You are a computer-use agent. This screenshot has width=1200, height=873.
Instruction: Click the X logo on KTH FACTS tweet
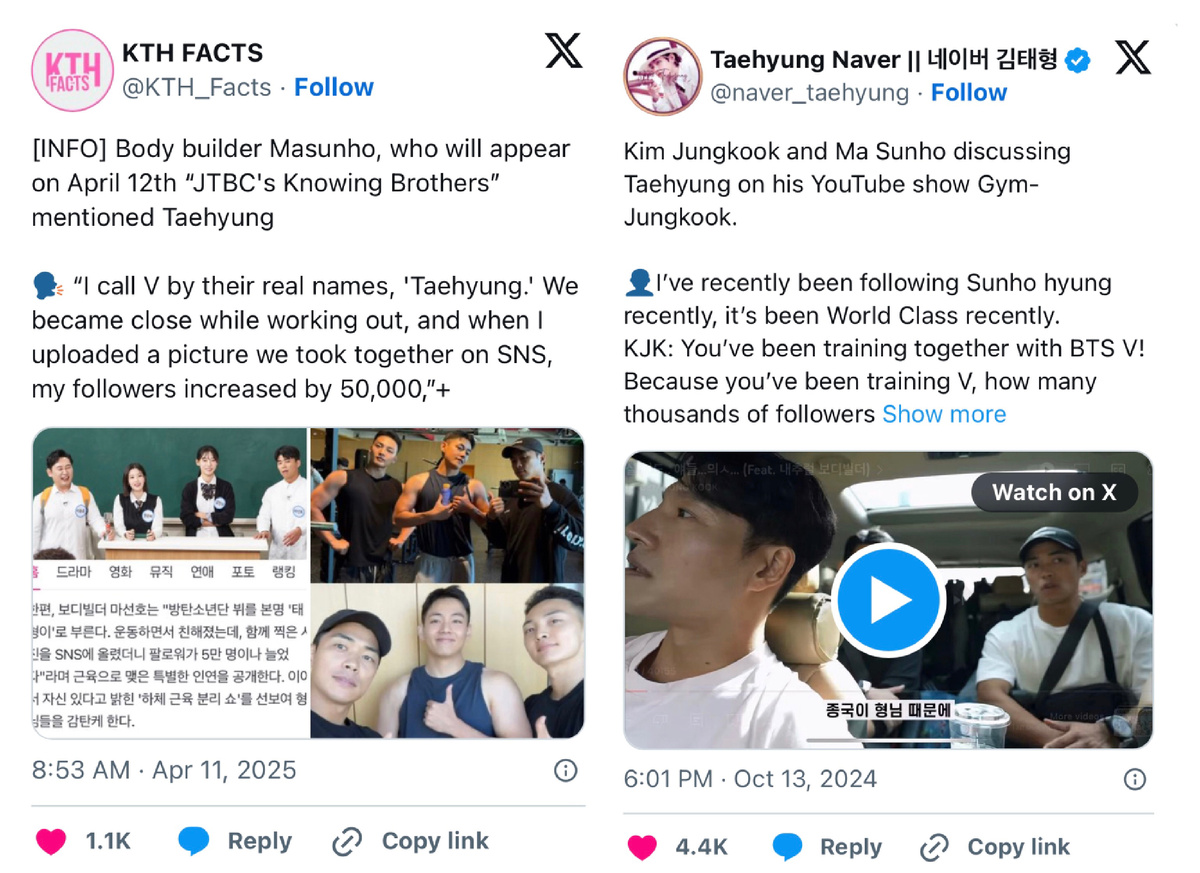tap(564, 50)
